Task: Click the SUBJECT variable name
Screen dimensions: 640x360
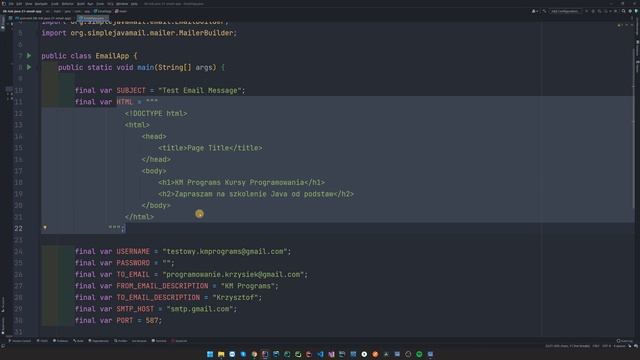Action: coord(131,90)
